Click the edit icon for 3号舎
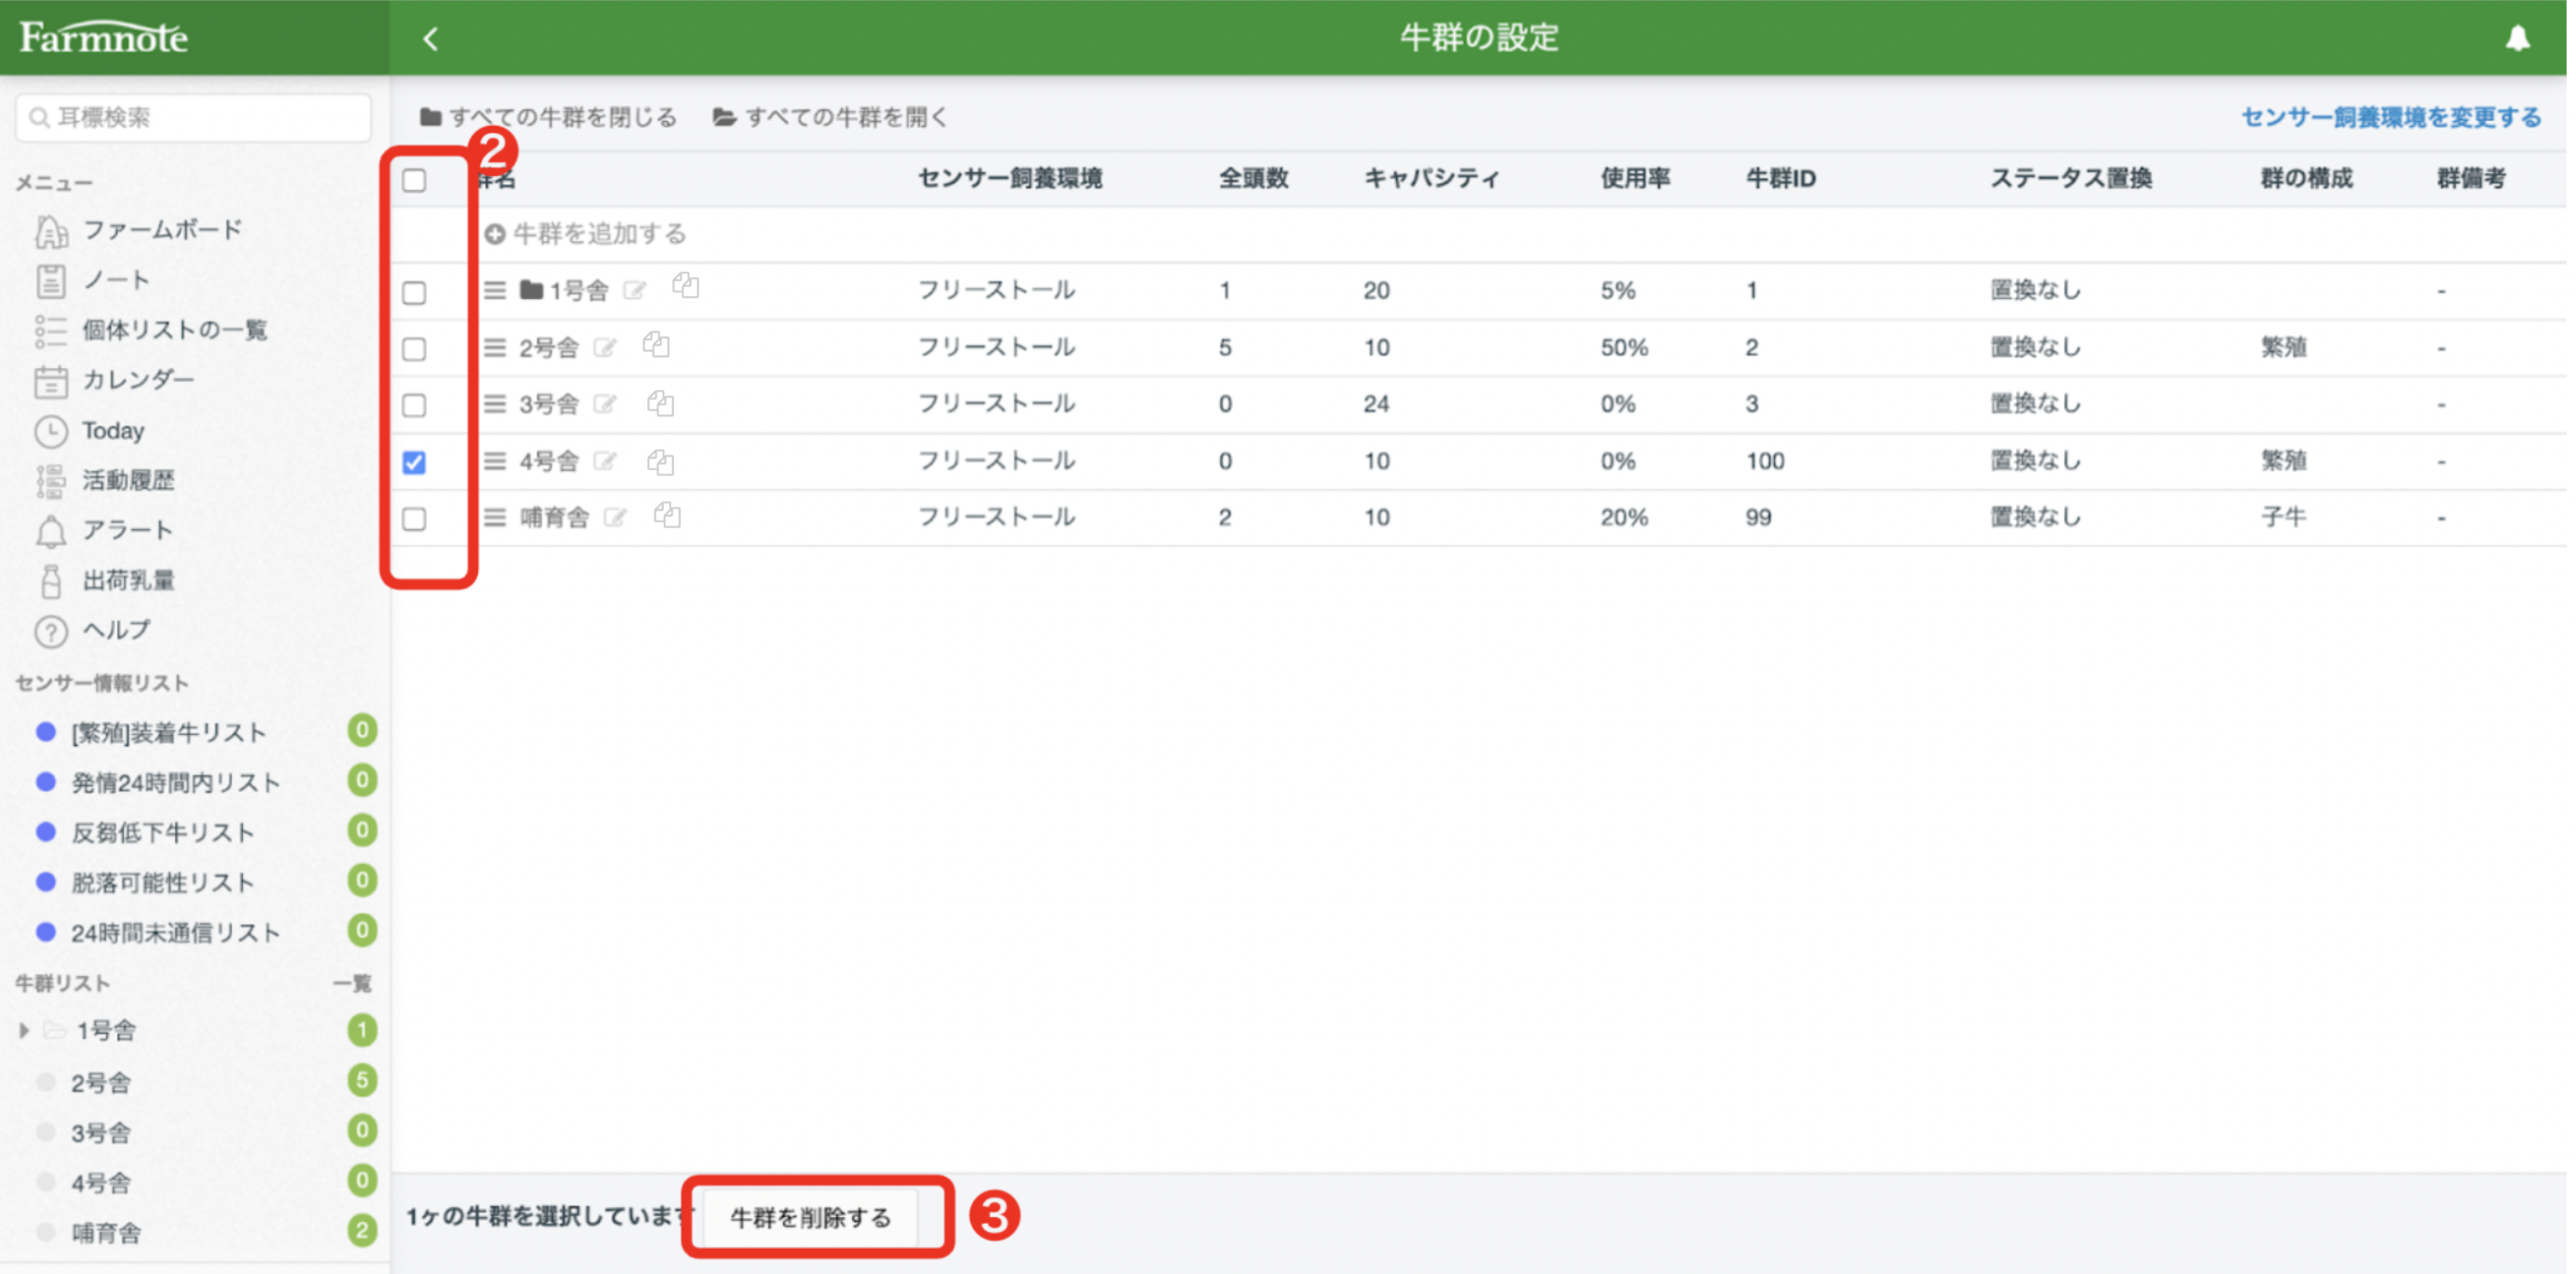The height and width of the screenshot is (1274, 2576). pyautogui.click(x=605, y=404)
